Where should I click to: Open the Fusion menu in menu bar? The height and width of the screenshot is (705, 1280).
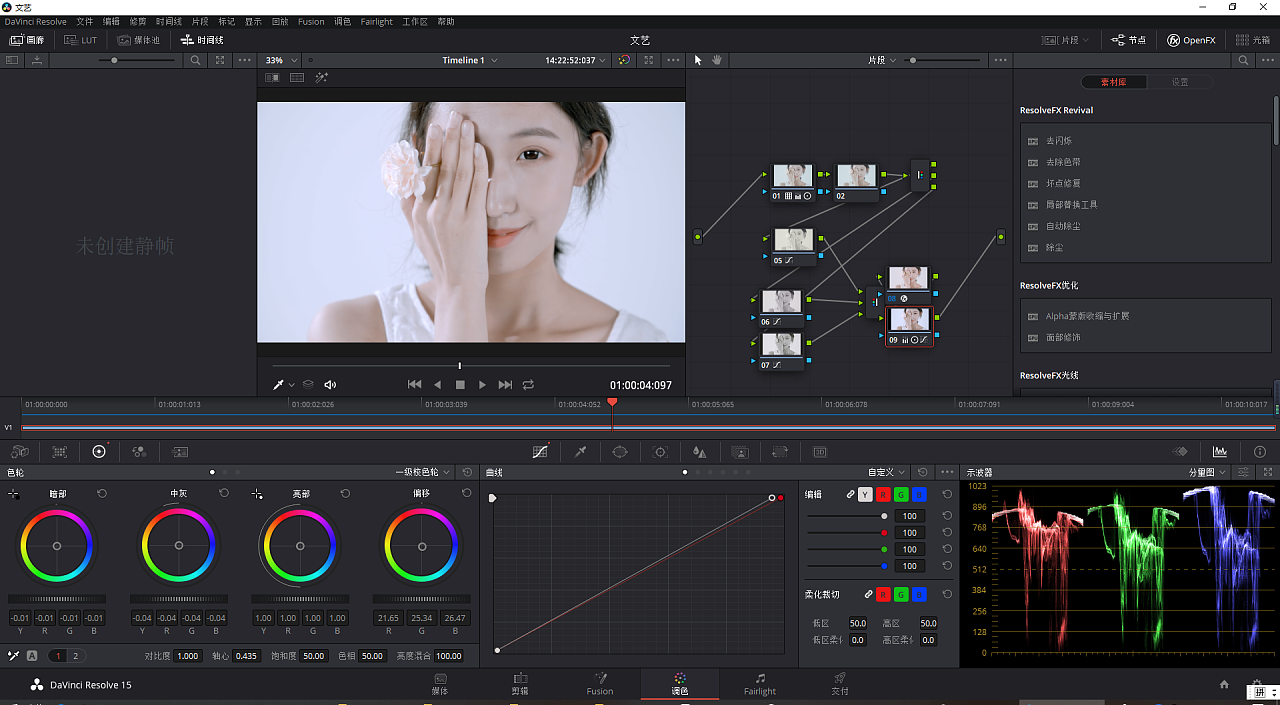tap(311, 21)
